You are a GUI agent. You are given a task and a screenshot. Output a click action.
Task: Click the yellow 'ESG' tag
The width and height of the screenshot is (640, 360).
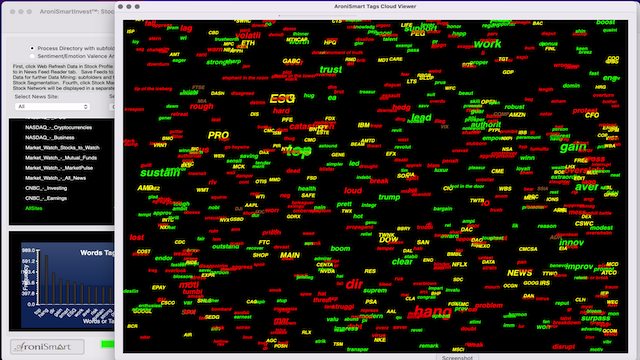point(282,98)
